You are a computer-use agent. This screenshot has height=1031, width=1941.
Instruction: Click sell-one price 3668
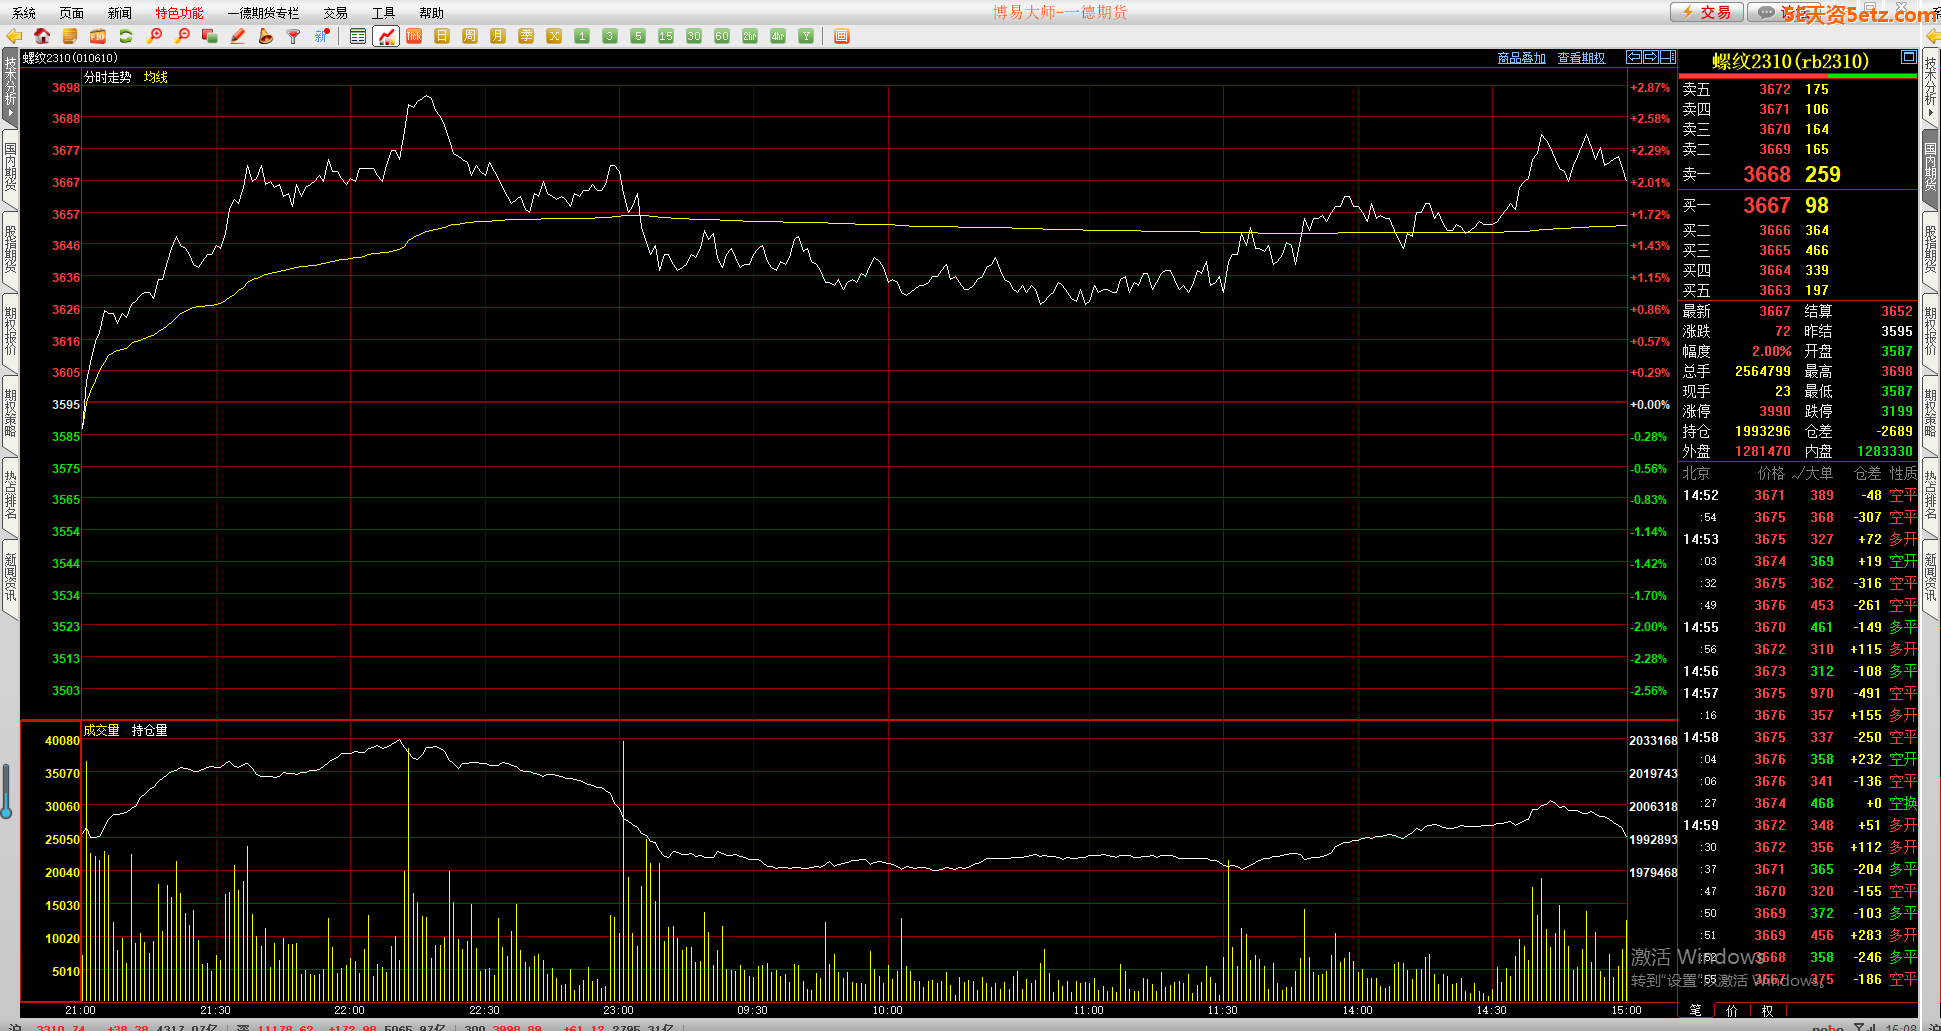coord(1767,174)
